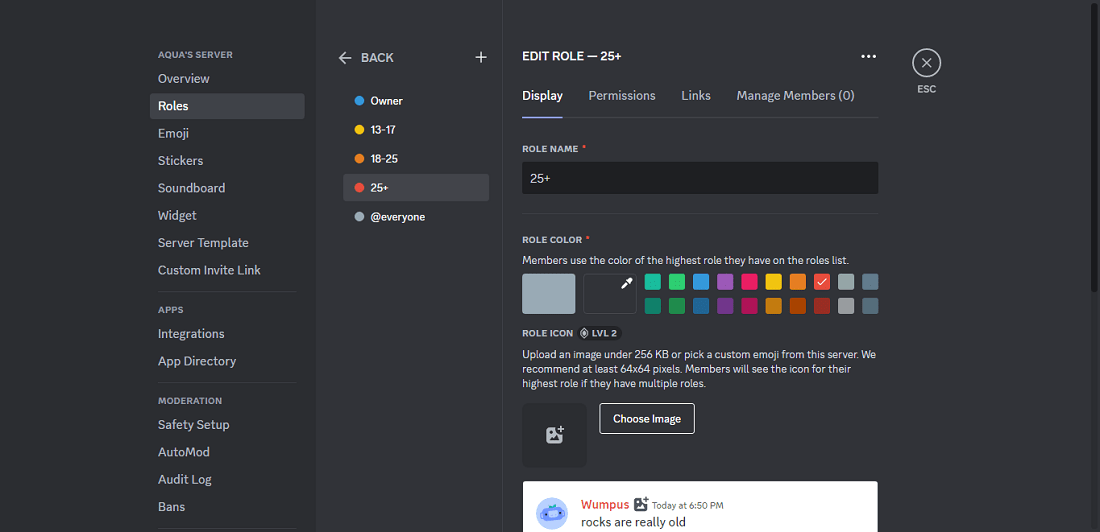Pick the teal color swatch

[x=652, y=281]
